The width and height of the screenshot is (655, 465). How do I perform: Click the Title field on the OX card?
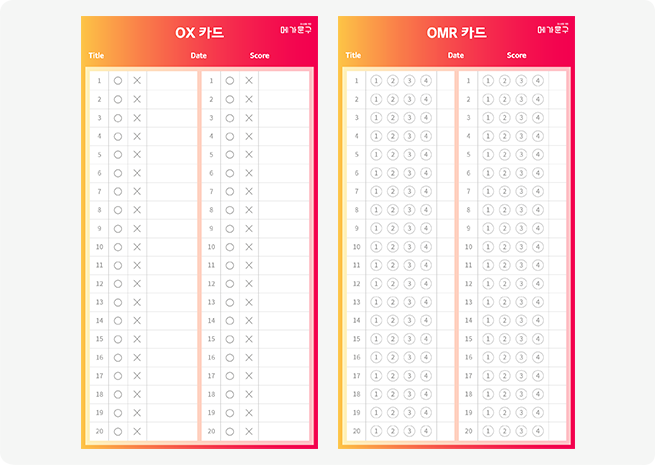97,56
